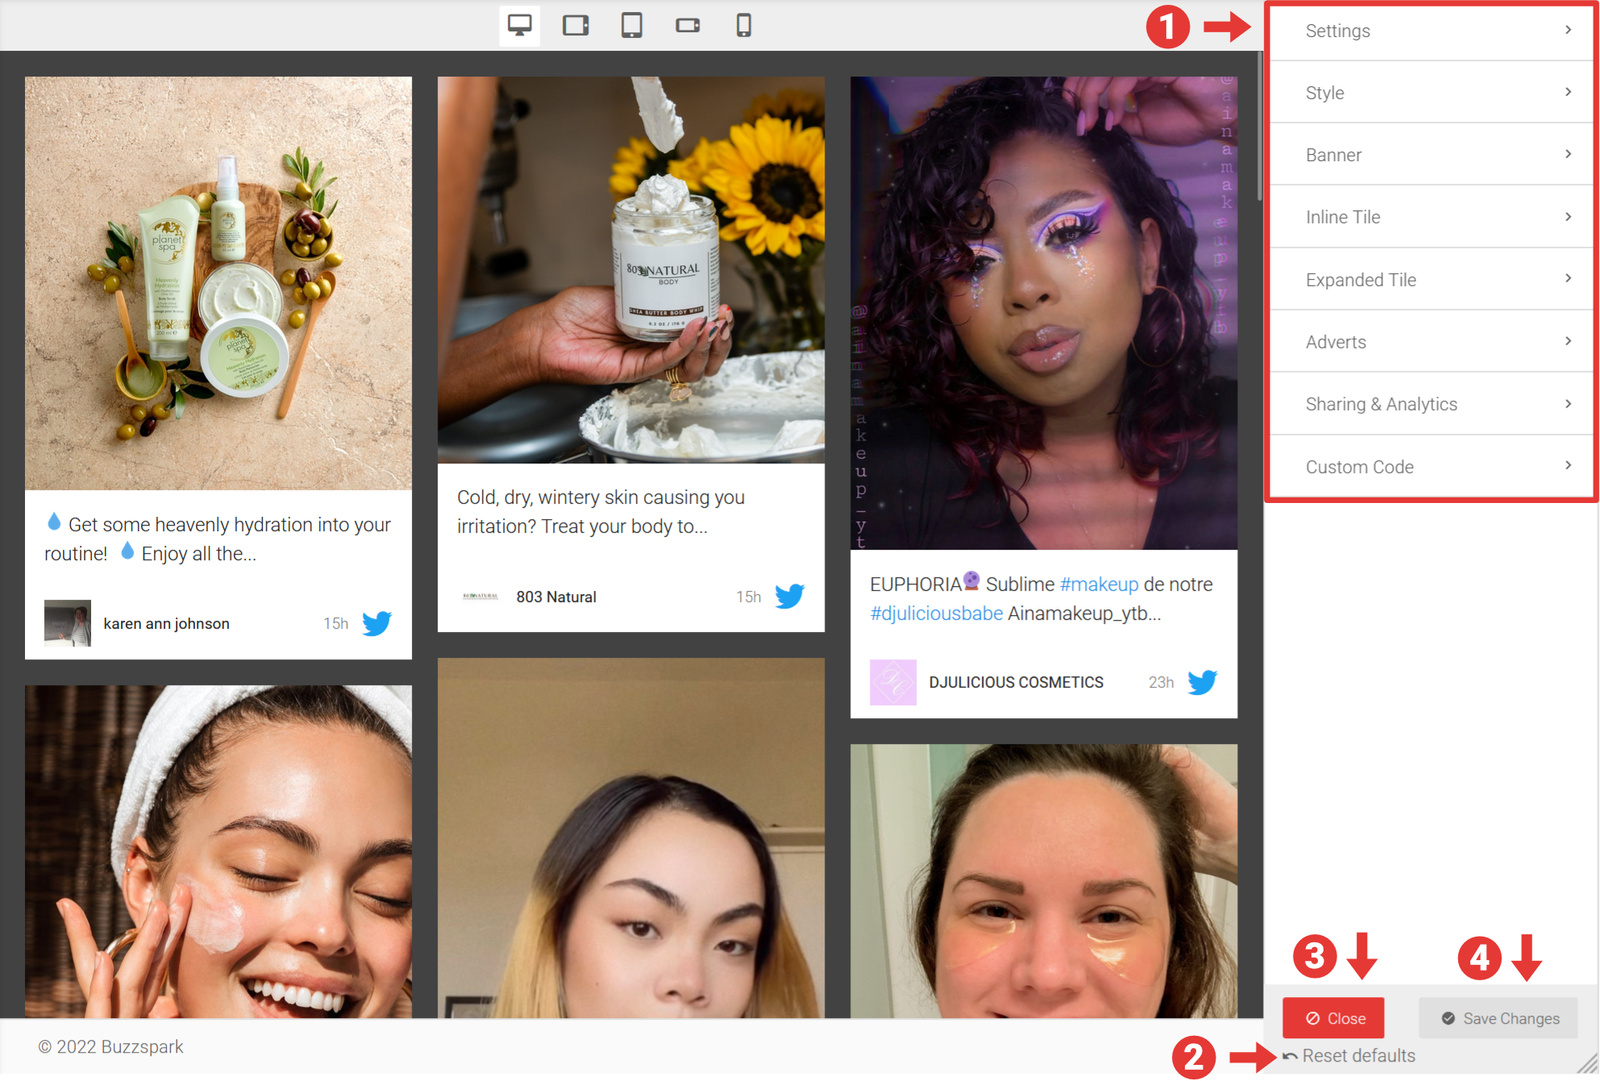This screenshot has height=1081, width=1600.
Task: Switch to tablet portrait preview
Action: tap(631, 25)
